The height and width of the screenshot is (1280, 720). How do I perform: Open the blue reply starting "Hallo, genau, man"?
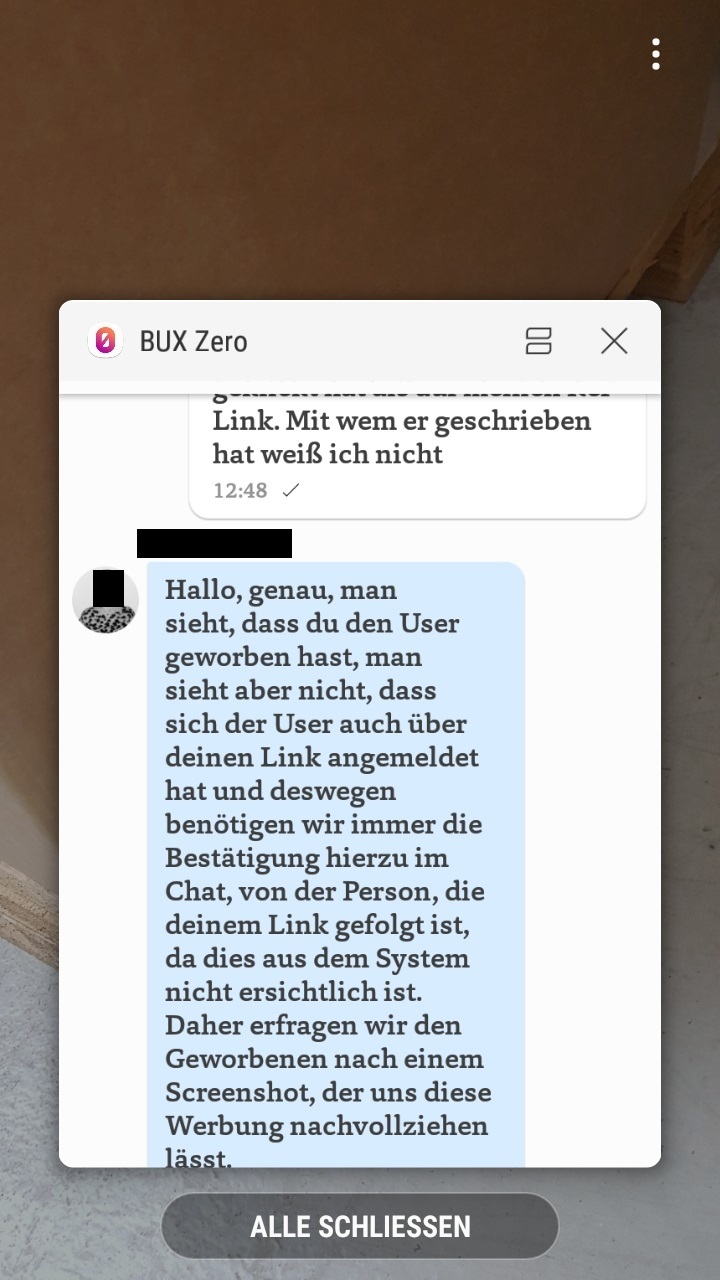point(336,864)
